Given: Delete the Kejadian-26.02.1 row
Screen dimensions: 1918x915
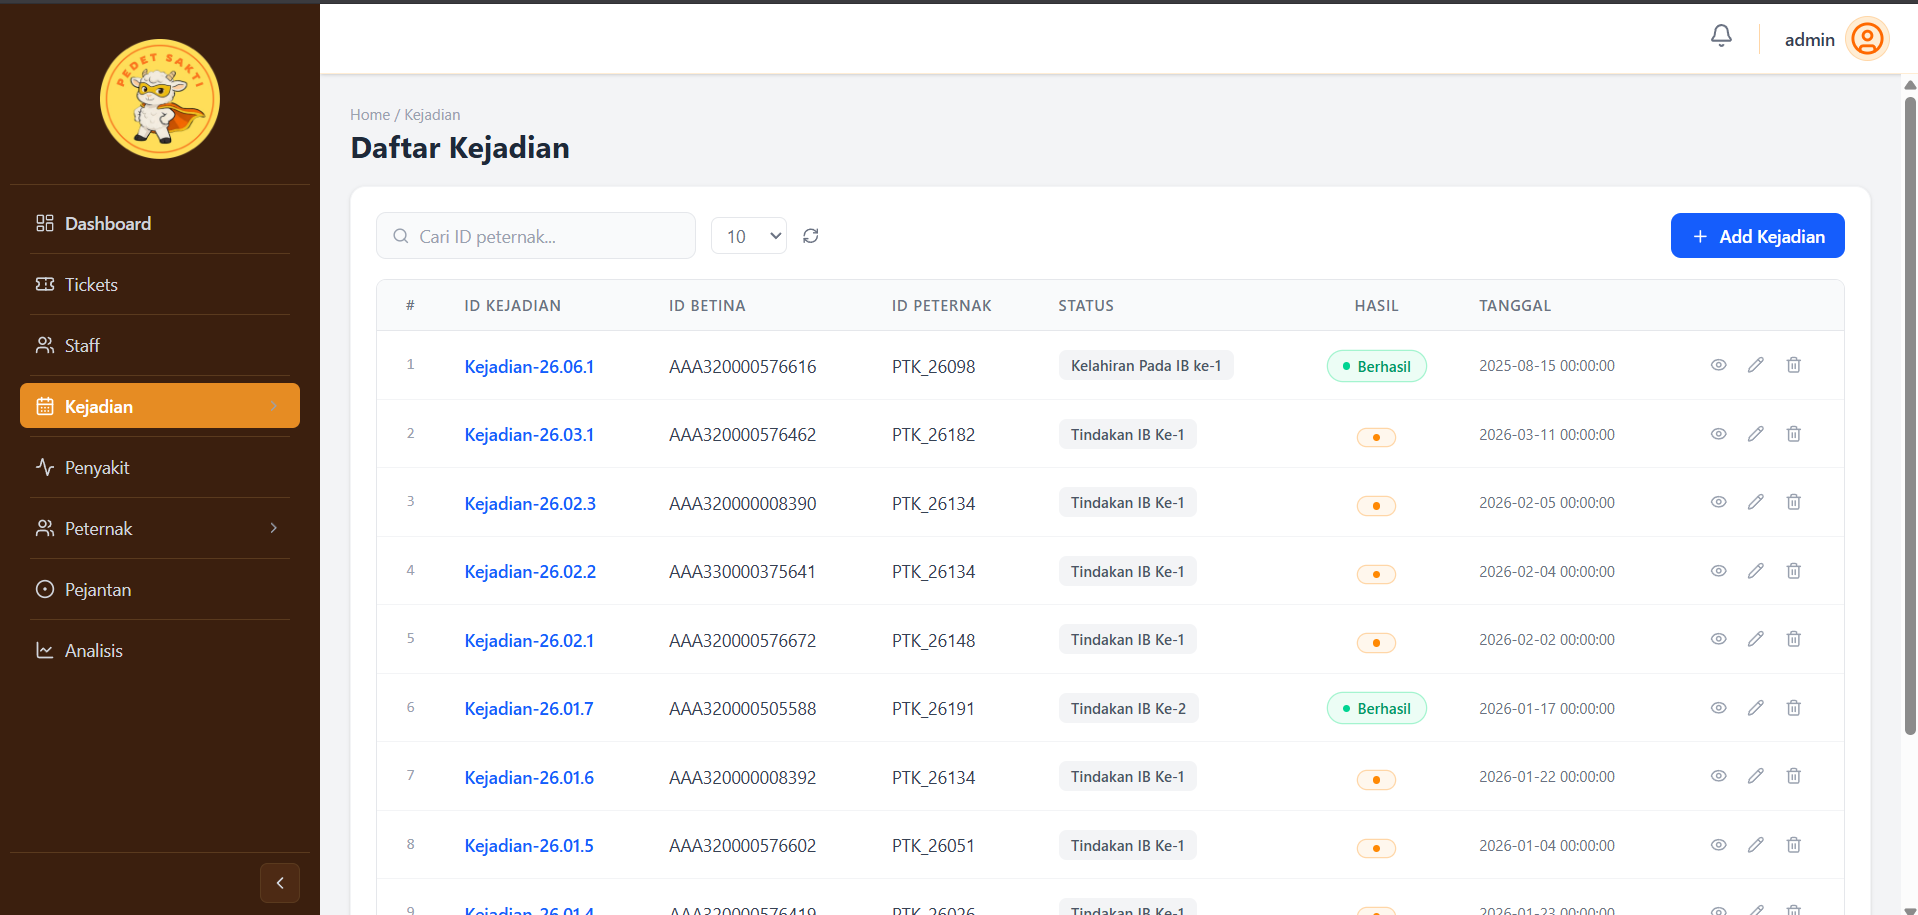Looking at the screenshot, I should point(1794,639).
